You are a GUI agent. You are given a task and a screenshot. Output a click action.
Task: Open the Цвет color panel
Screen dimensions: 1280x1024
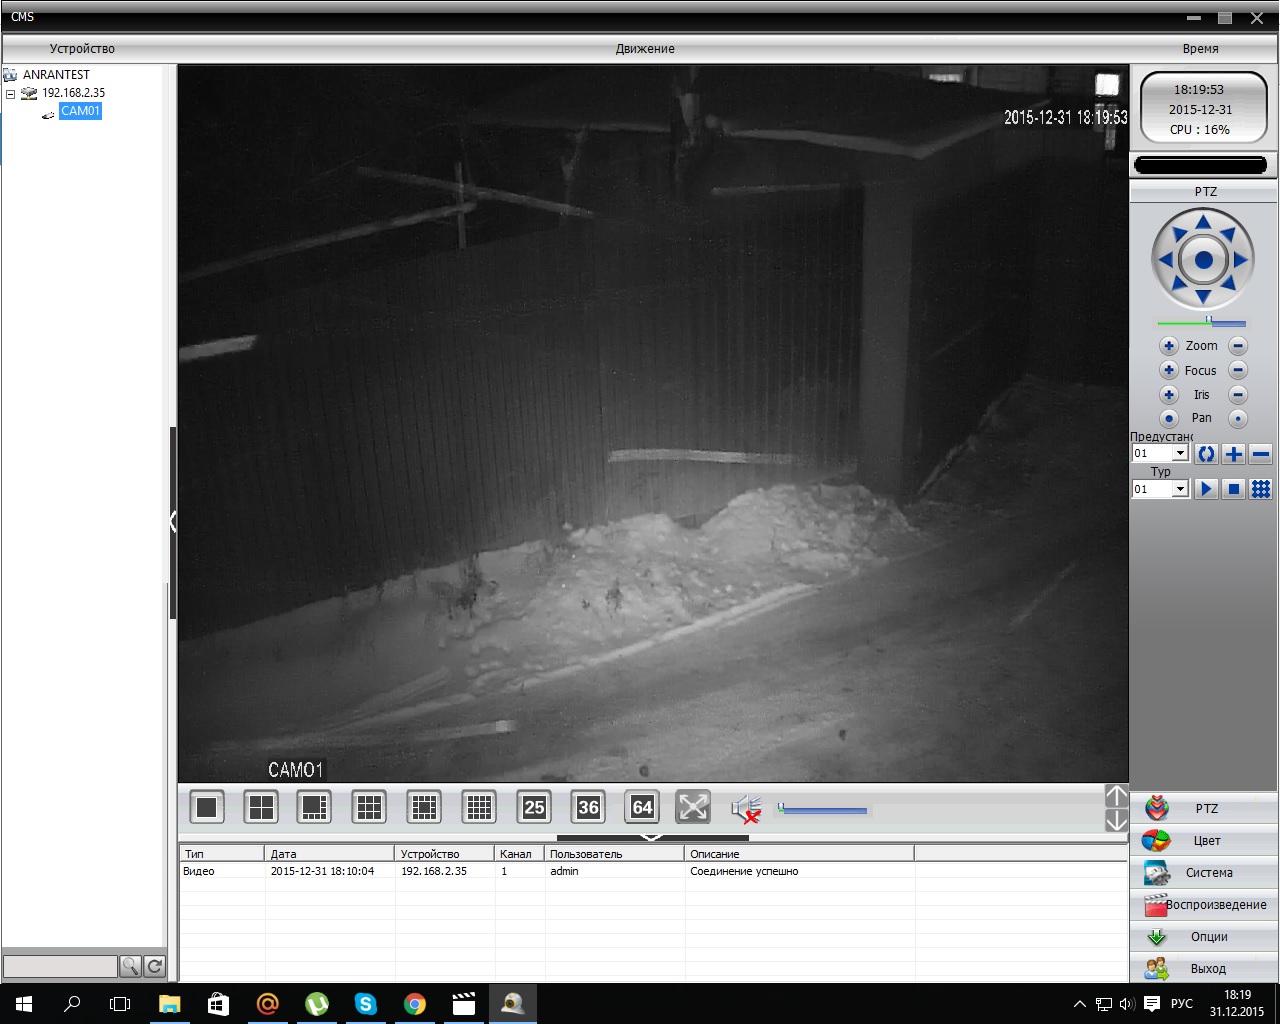pos(1205,840)
